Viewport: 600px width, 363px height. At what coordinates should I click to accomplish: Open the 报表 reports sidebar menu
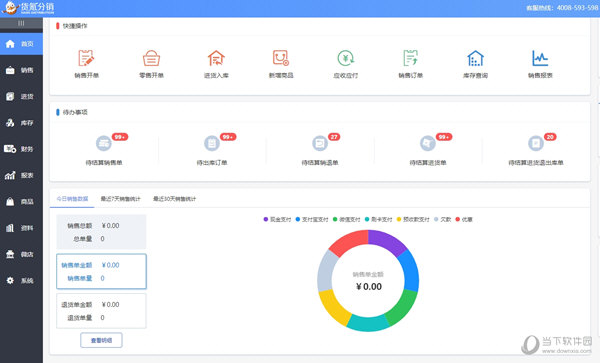[21, 175]
